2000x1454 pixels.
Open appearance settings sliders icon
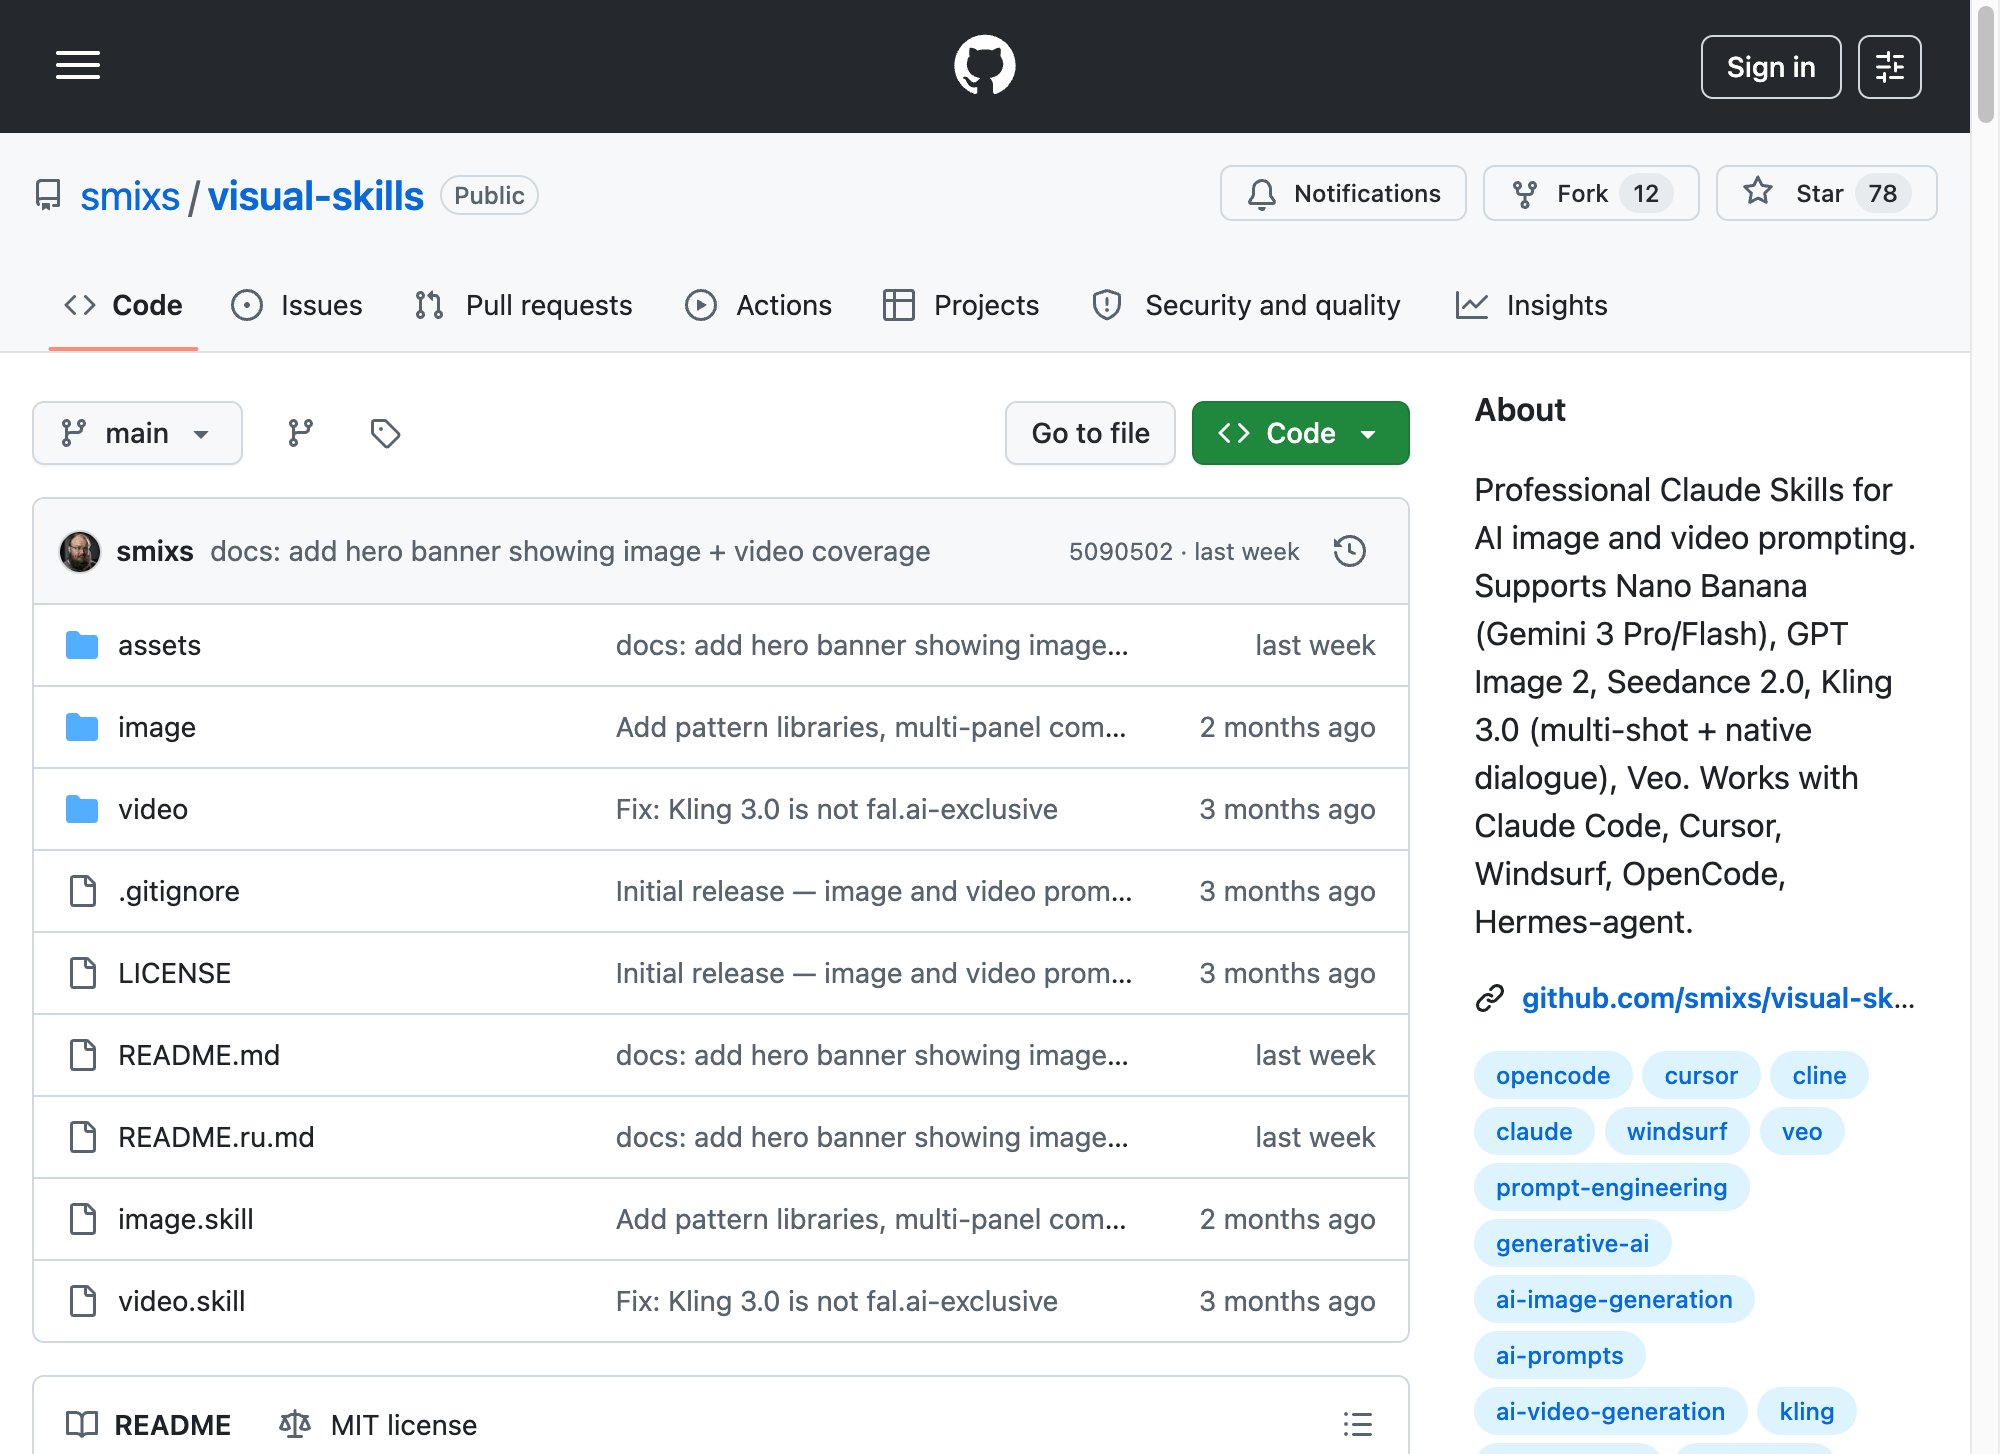point(1889,67)
